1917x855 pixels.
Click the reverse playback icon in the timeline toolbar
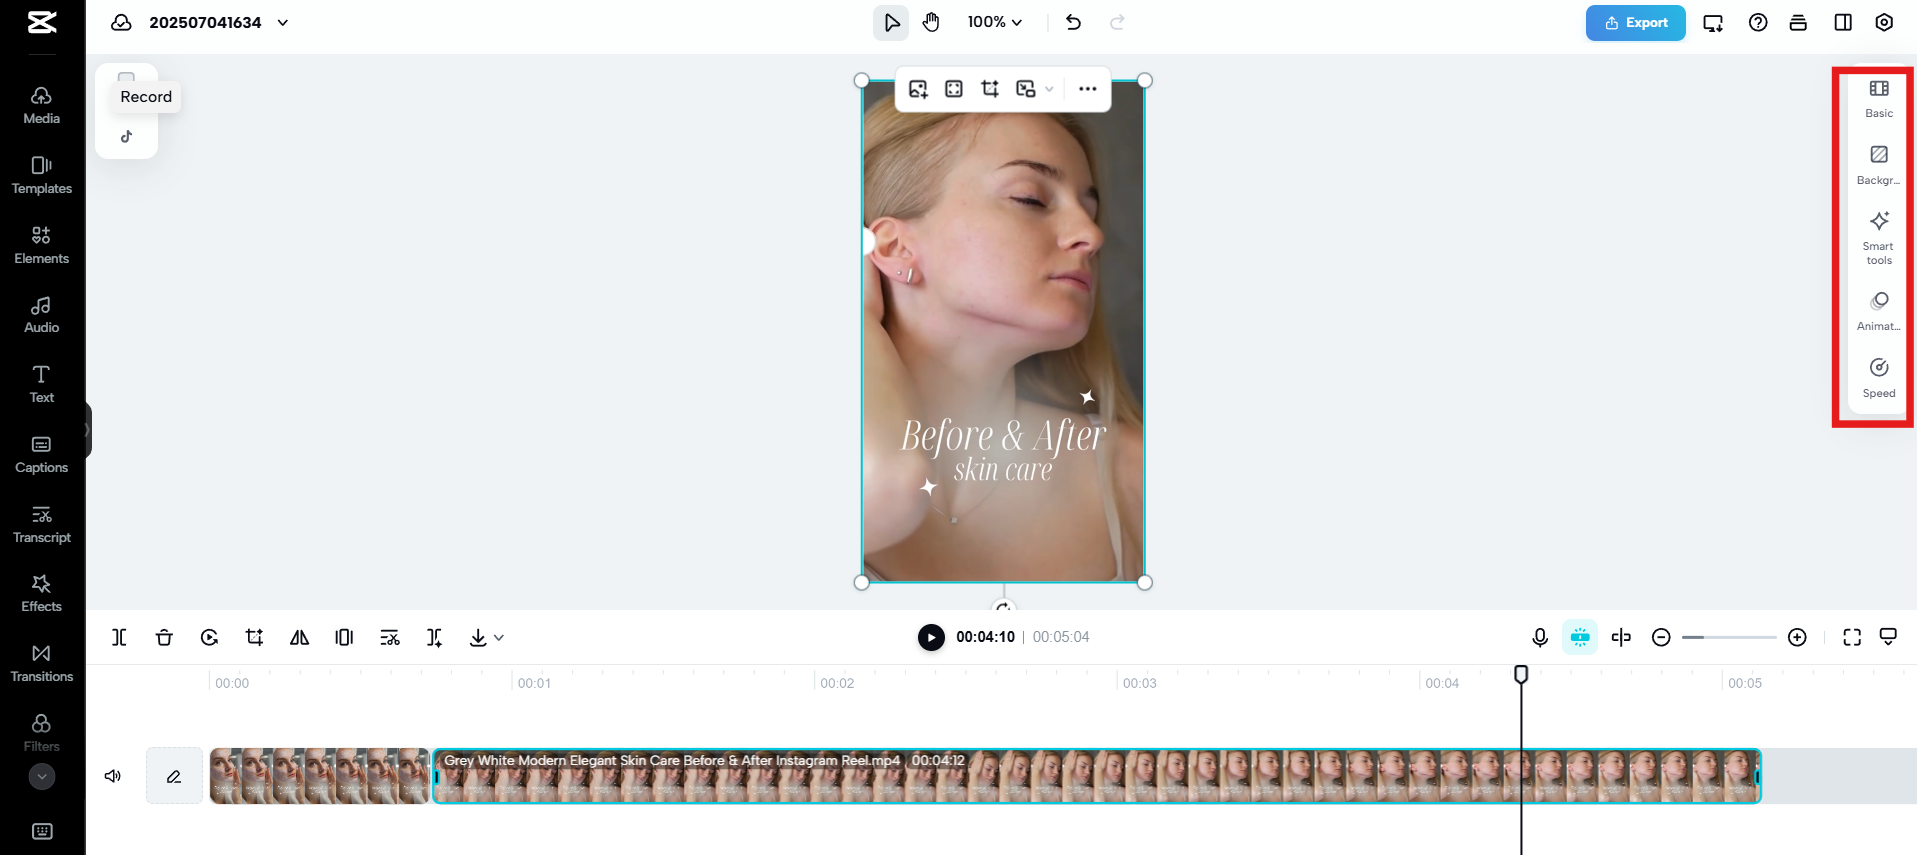[x=209, y=637]
